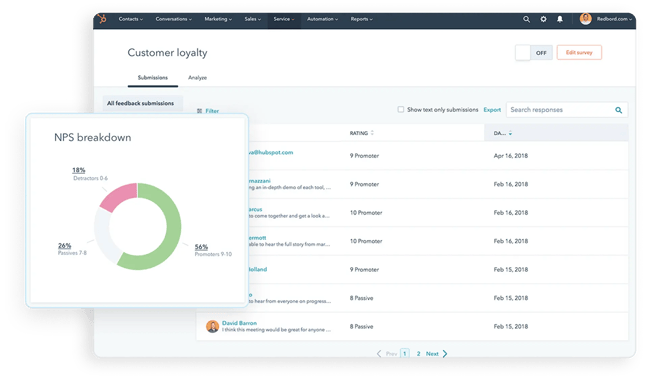Open the search magnifier in top bar
This screenshot has height=379, width=646.
(x=527, y=19)
